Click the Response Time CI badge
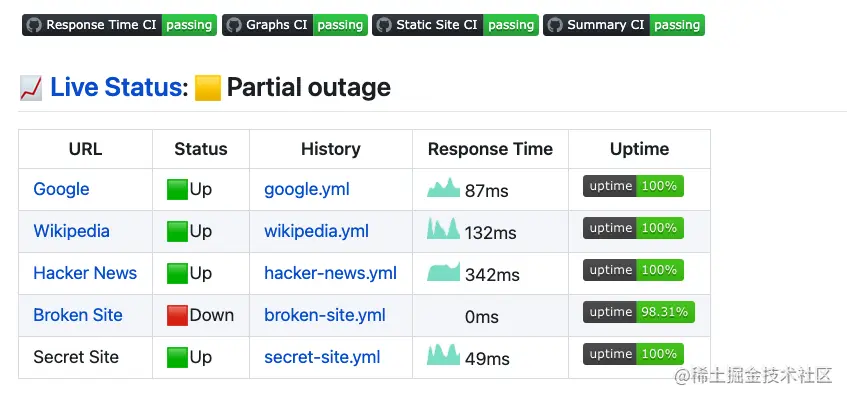 [x=119, y=25]
